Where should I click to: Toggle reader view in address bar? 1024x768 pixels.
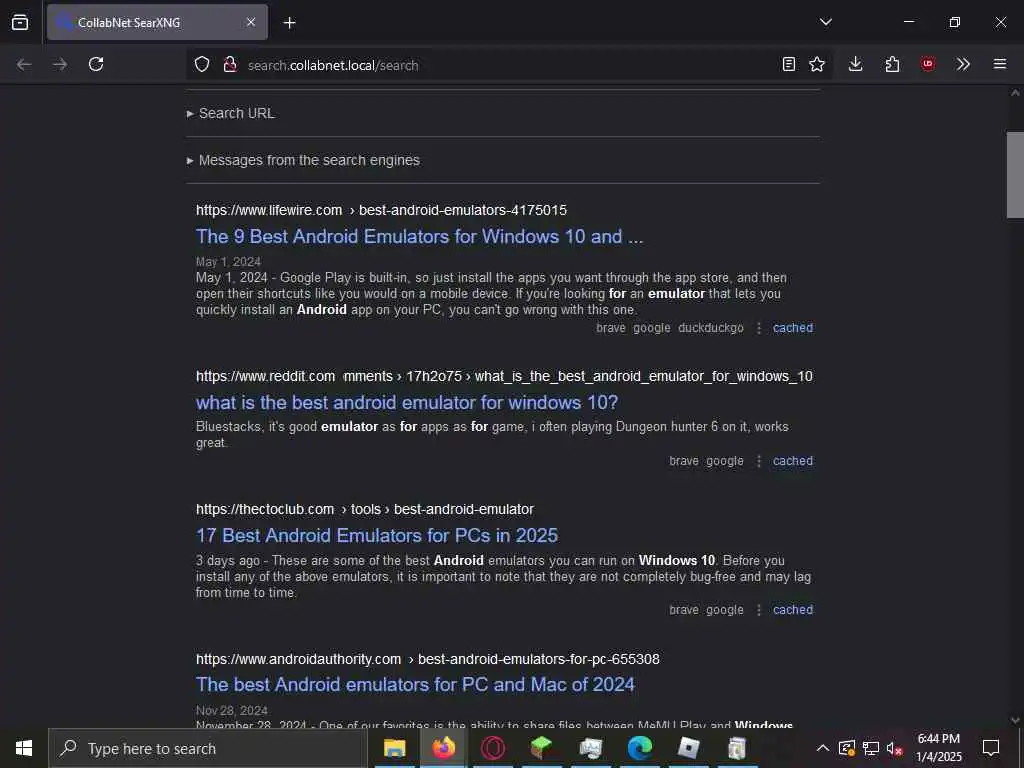pyautogui.click(x=789, y=64)
